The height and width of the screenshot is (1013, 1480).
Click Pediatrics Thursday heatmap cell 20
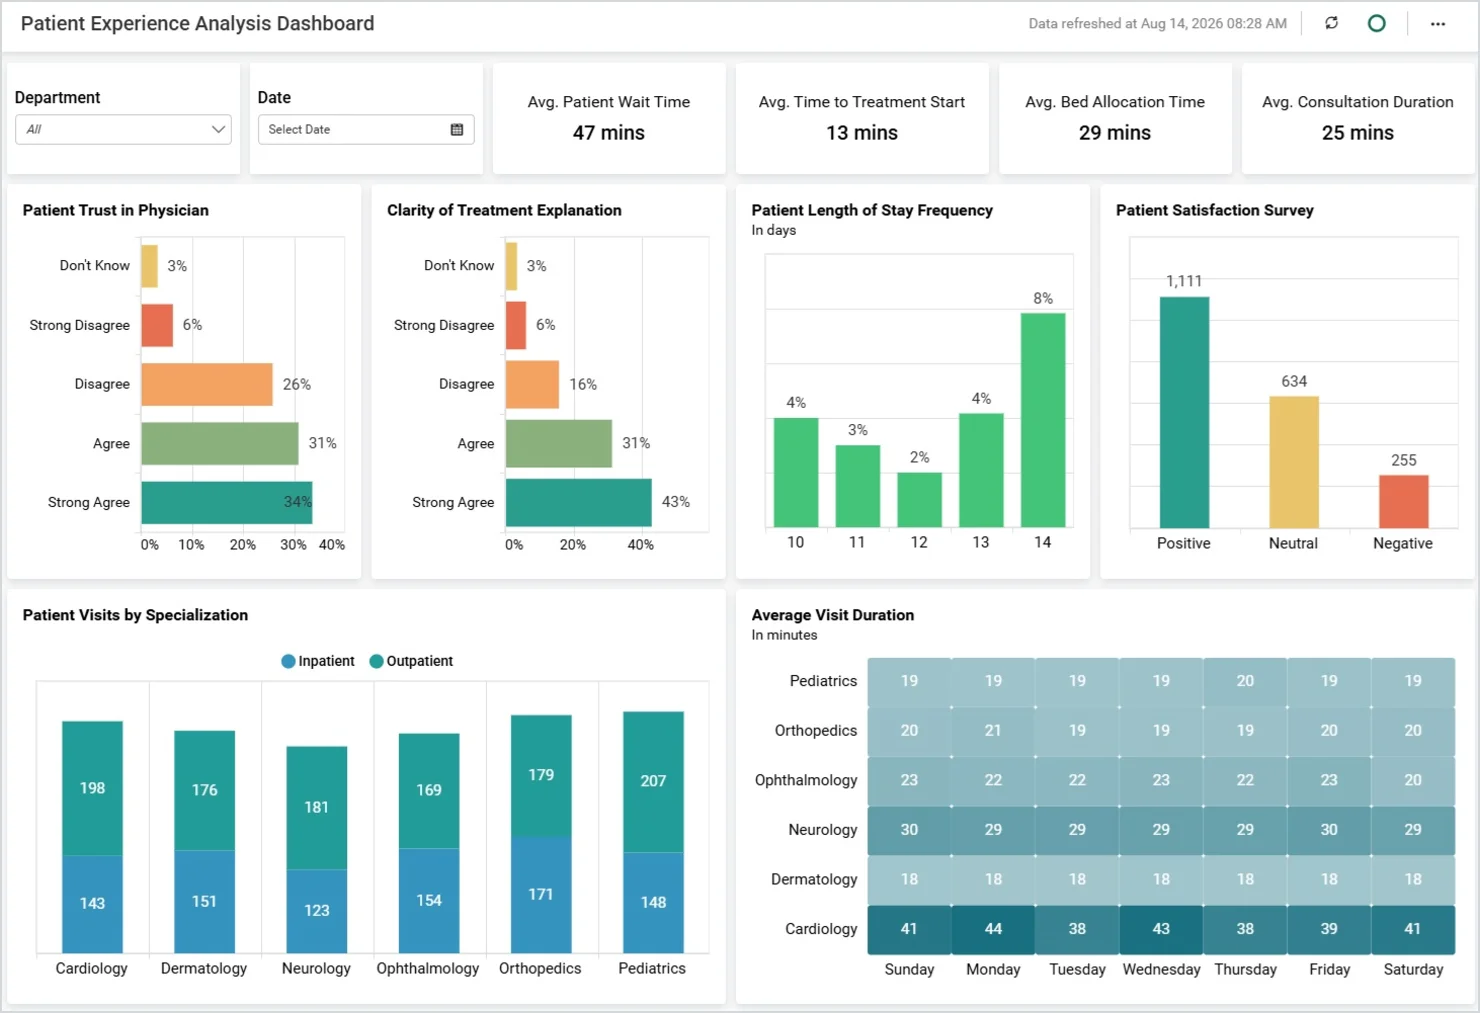[1245, 681]
